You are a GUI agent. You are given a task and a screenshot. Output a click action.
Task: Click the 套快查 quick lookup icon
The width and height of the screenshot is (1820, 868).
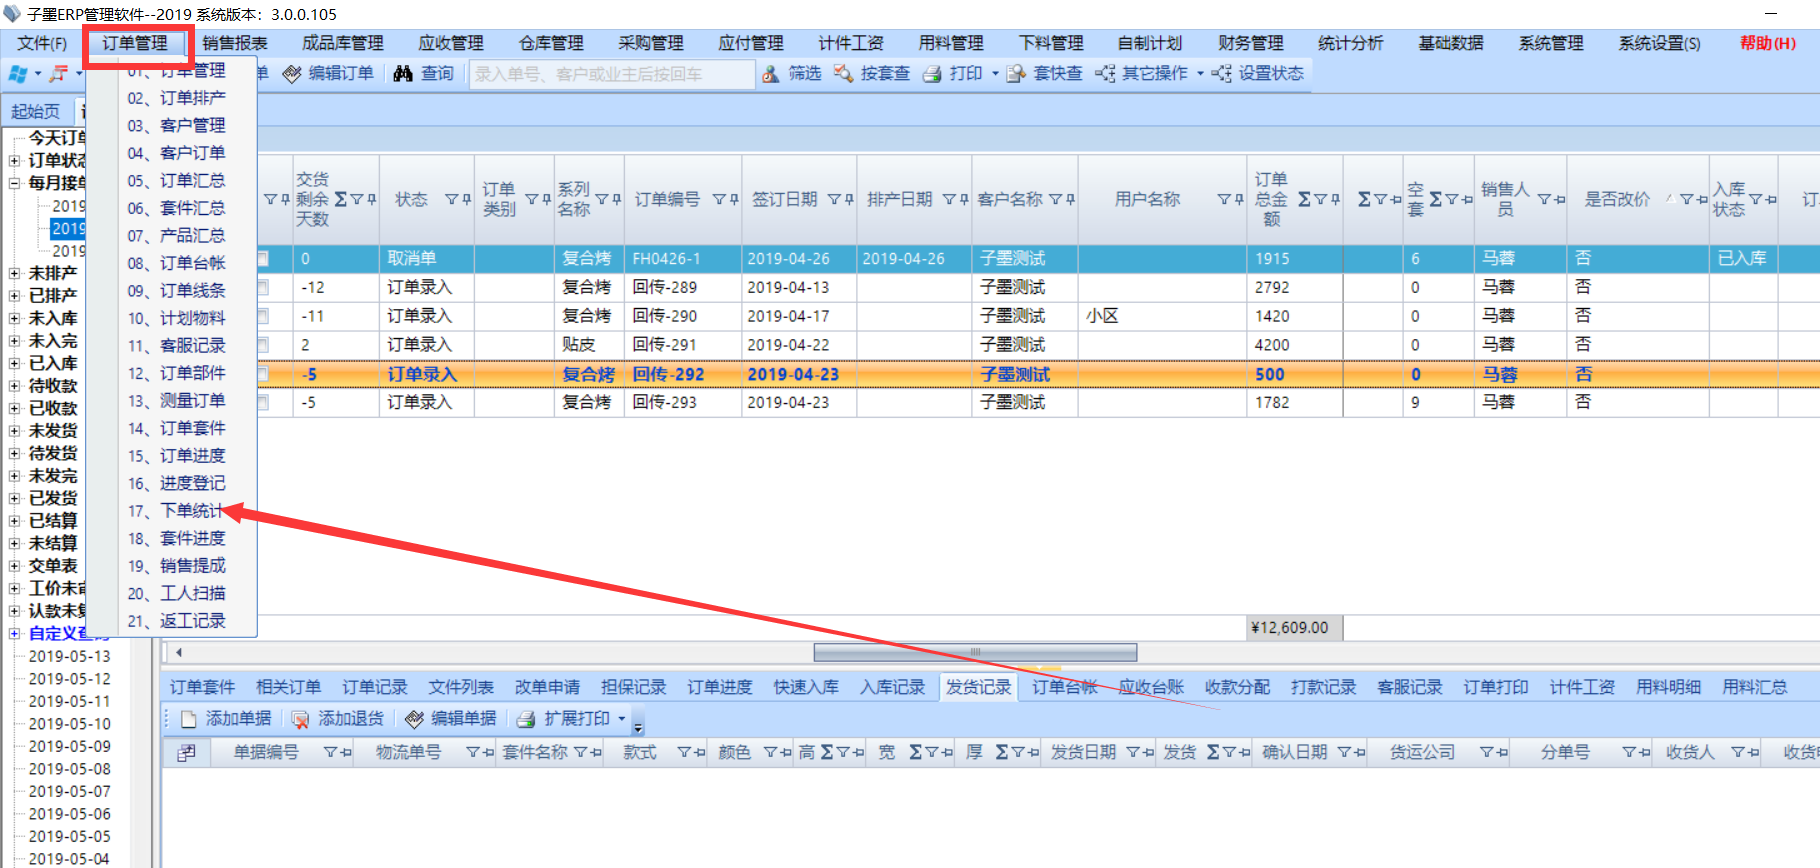click(1016, 74)
